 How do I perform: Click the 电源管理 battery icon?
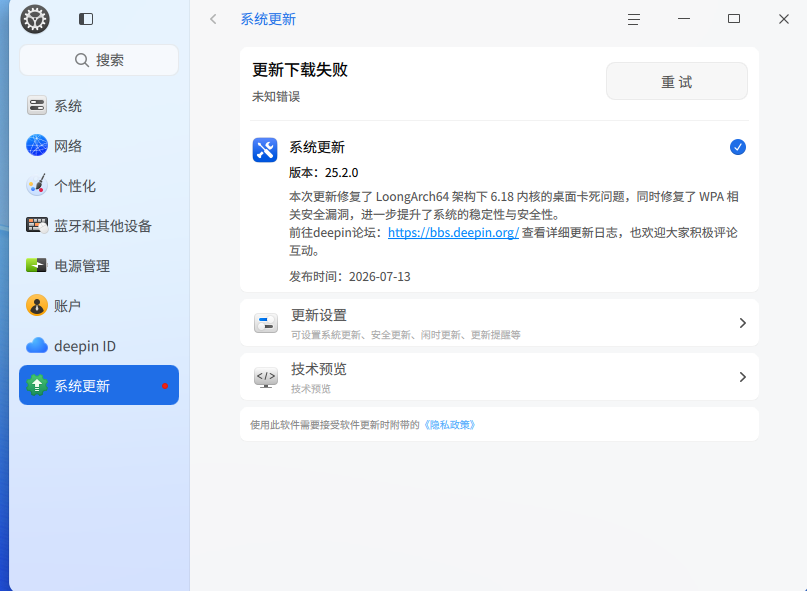pos(37,266)
